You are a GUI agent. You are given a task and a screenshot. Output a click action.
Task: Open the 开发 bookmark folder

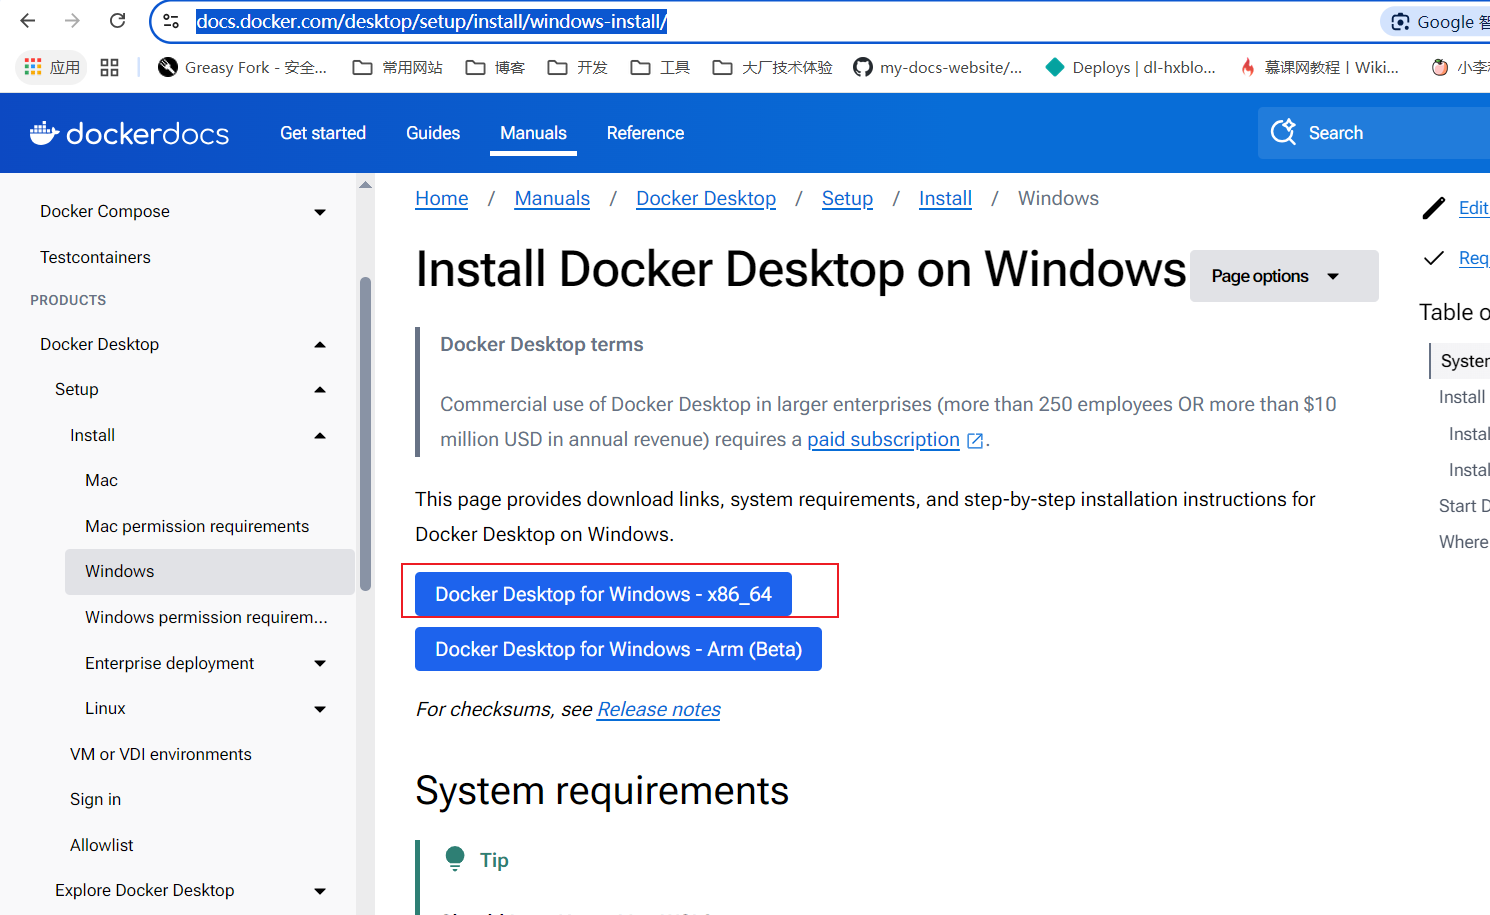pyautogui.click(x=578, y=67)
